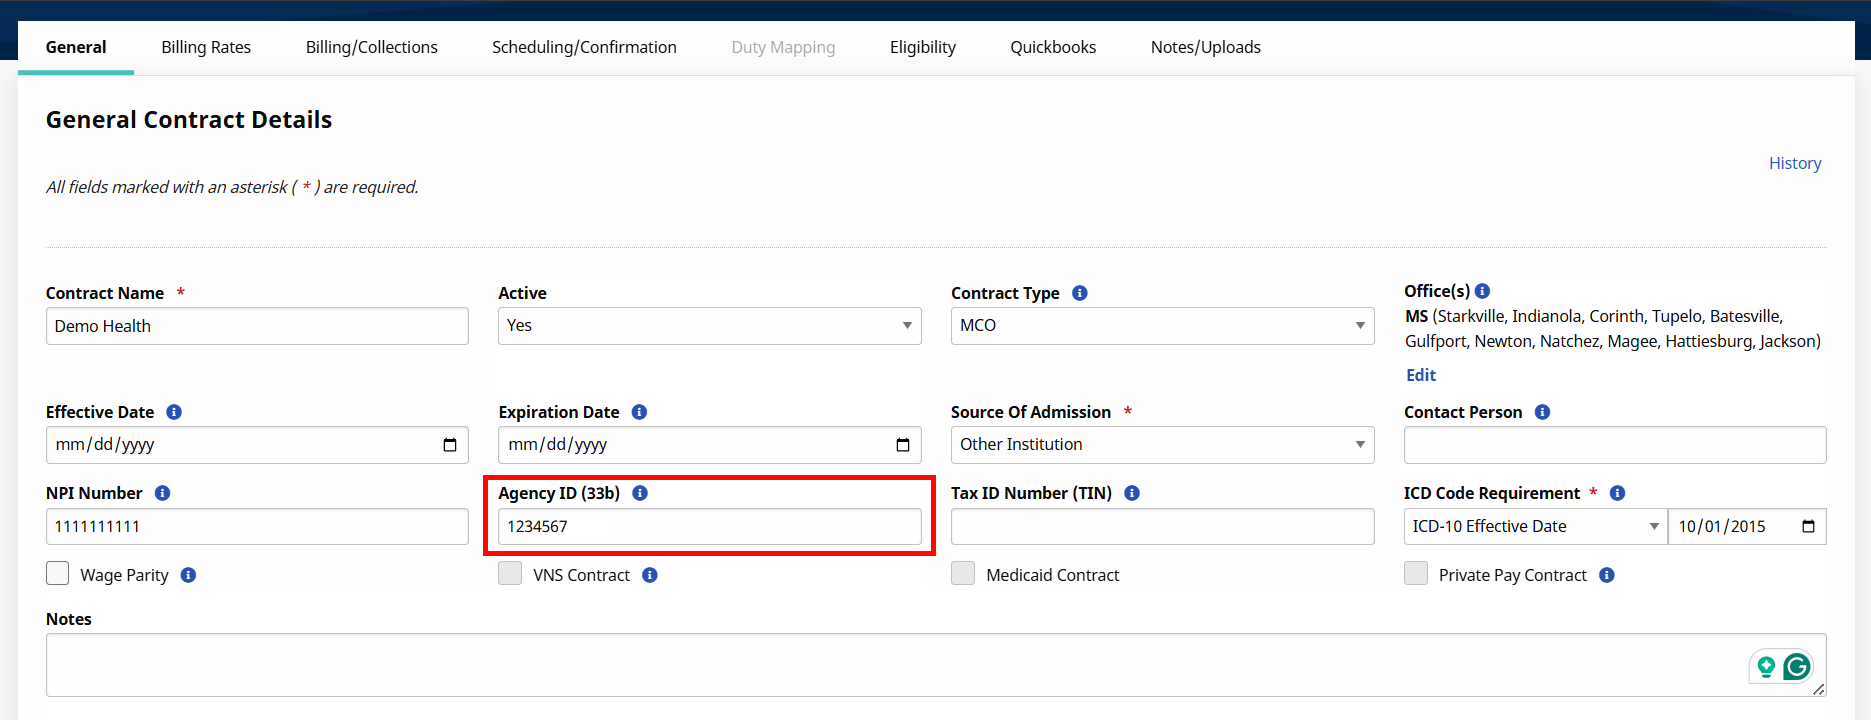This screenshot has width=1871, height=720.
Task: Click the info icon beside Office(s)
Action: point(1483,291)
